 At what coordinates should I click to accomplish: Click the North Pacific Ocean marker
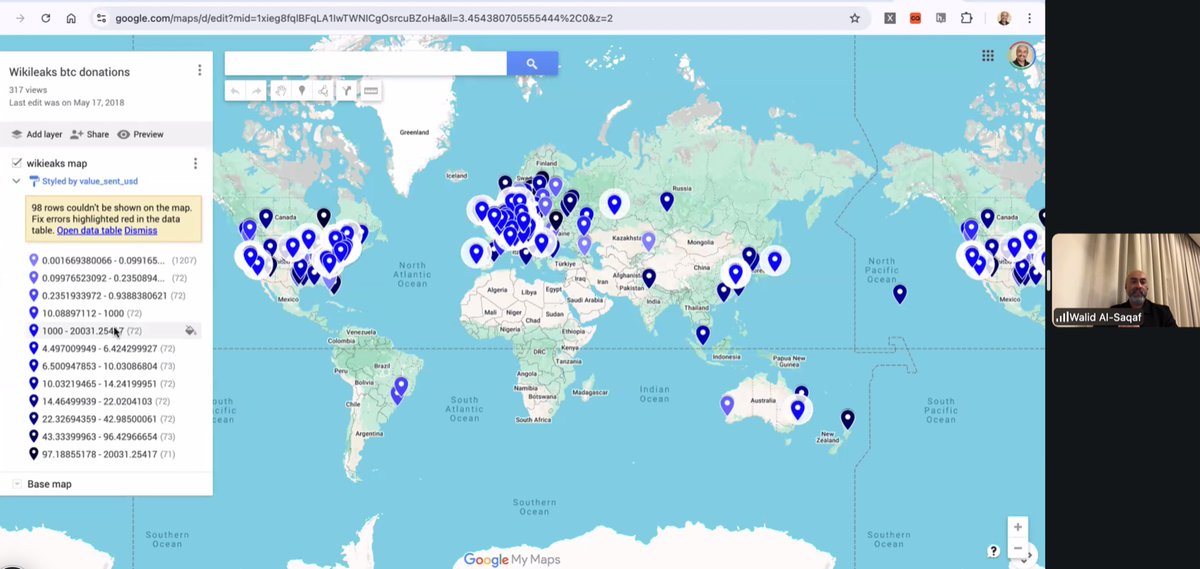point(900,294)
